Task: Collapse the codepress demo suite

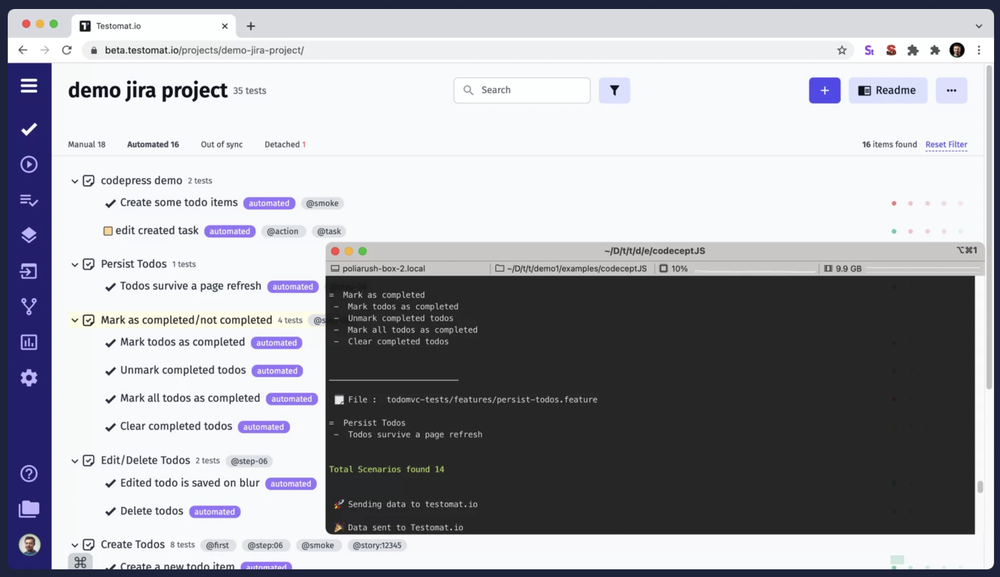Action: click(75, 181)
